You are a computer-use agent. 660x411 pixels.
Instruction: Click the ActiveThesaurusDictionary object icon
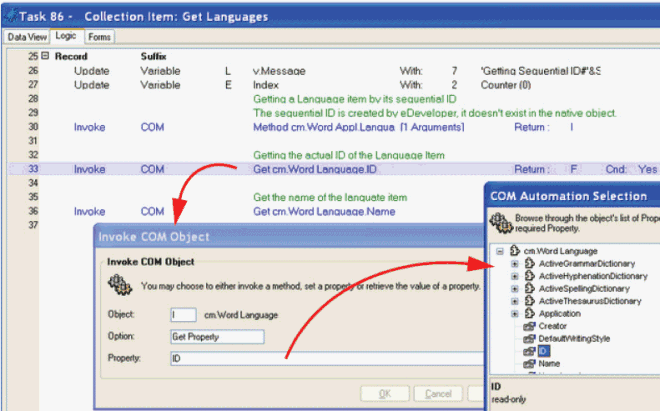(529, 301)
